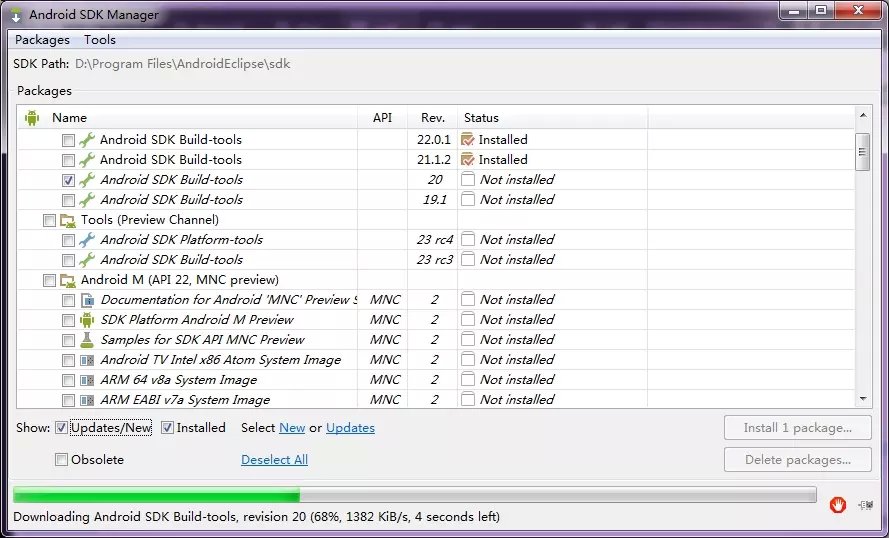Check Android M (API 22) group checkbox
The height and width of the screenshot is (538, 889).
49,281
